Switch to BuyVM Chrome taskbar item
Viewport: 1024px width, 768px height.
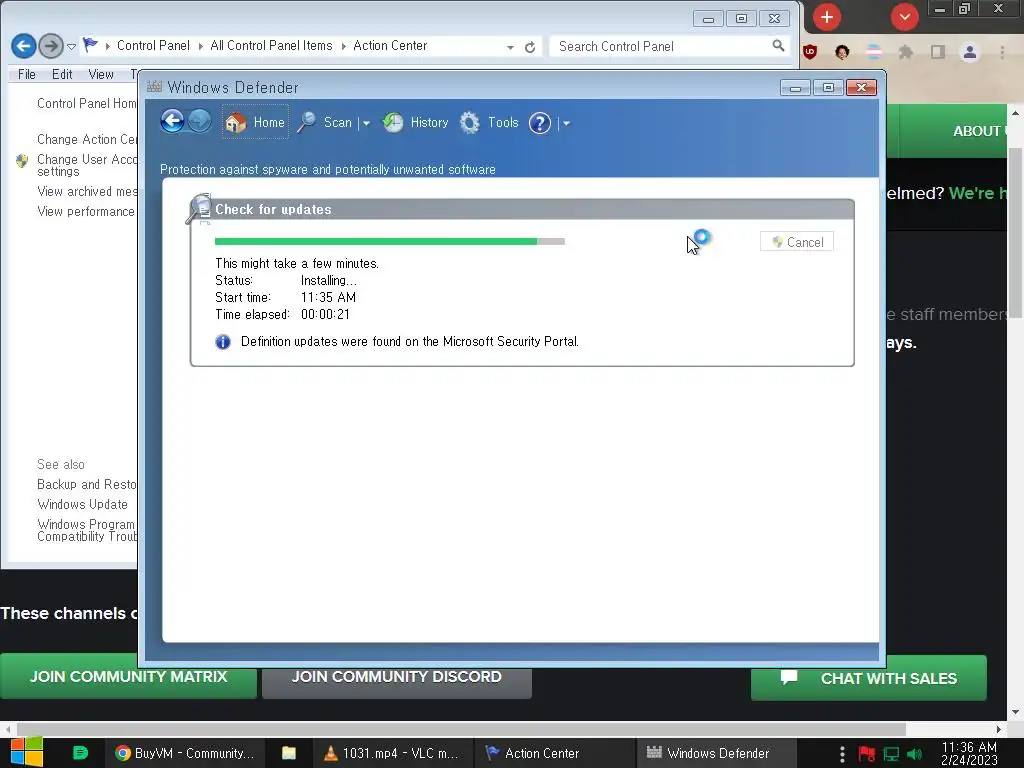coord(184,753)
